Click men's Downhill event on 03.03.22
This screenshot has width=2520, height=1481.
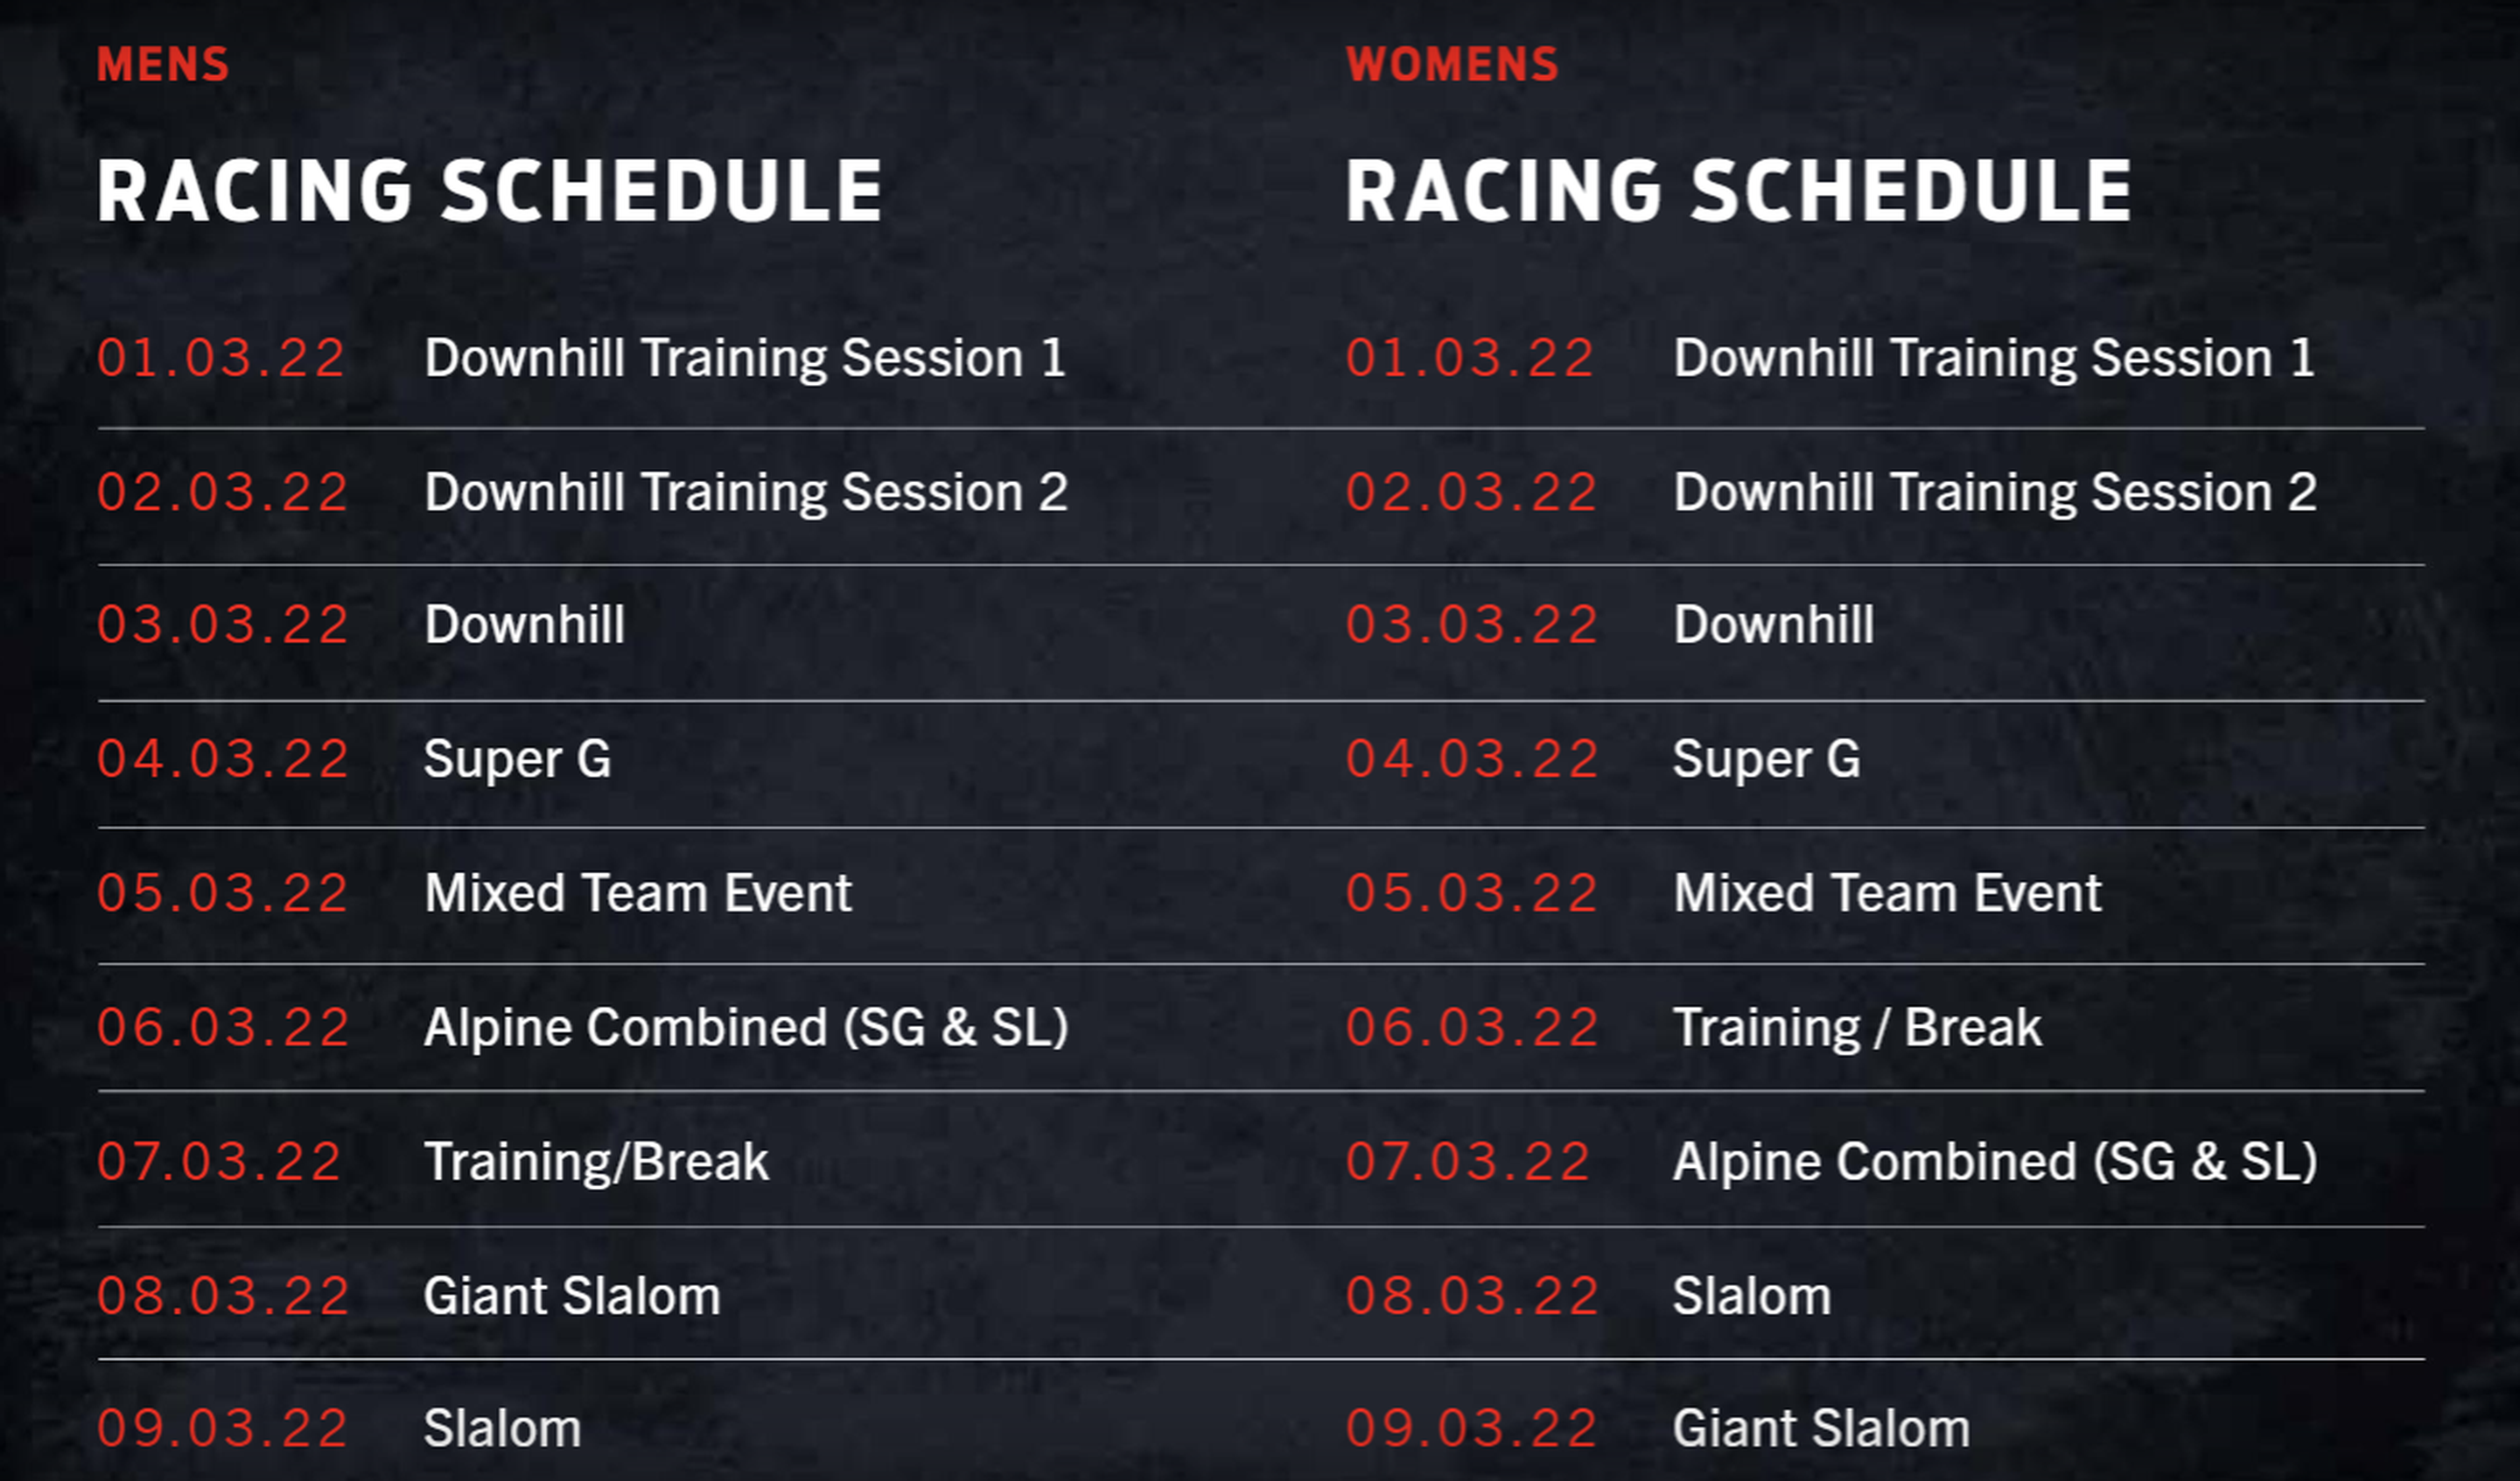524,625
